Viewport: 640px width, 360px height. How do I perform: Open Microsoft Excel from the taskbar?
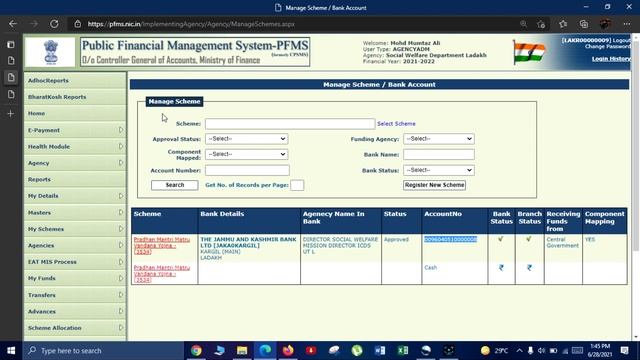(x=403, y=351)
